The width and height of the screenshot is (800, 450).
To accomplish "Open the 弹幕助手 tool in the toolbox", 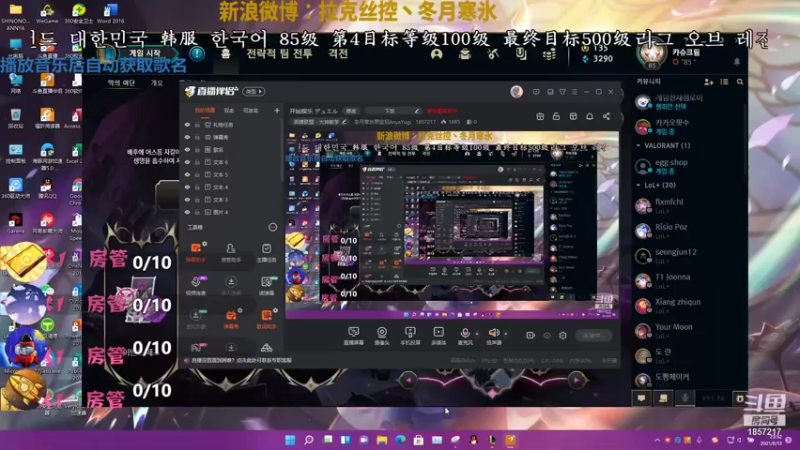I will point(195,253).
